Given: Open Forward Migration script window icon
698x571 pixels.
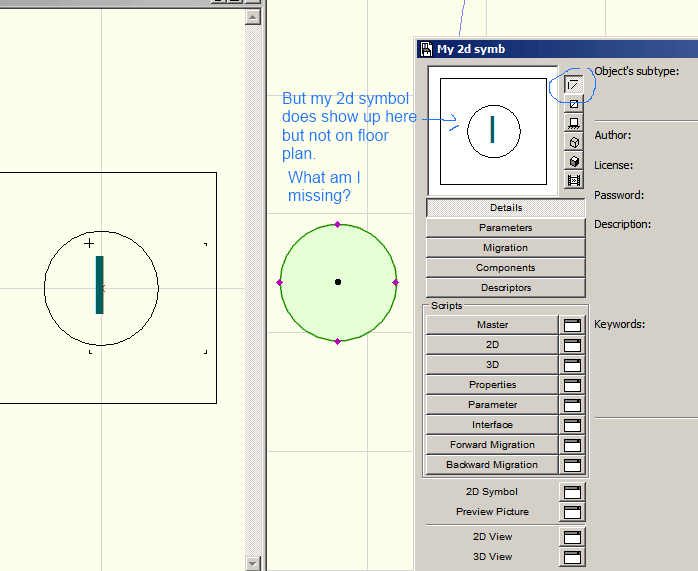Looking at the screenshot, I should point(572,445).
